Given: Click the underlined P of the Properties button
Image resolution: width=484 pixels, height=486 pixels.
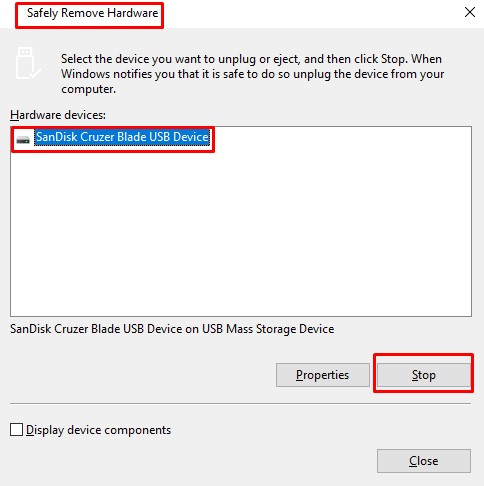Looking at the screenshot, I should pos(300,375).
